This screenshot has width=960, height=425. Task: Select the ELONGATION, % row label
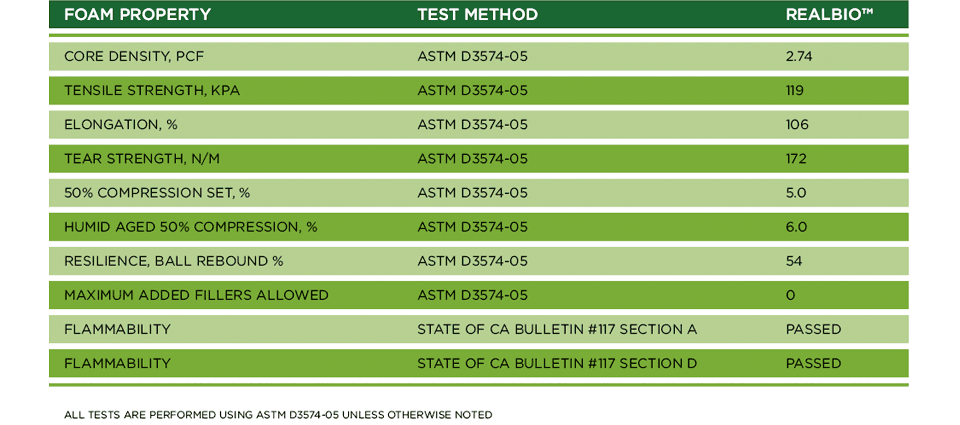(121, 125)
